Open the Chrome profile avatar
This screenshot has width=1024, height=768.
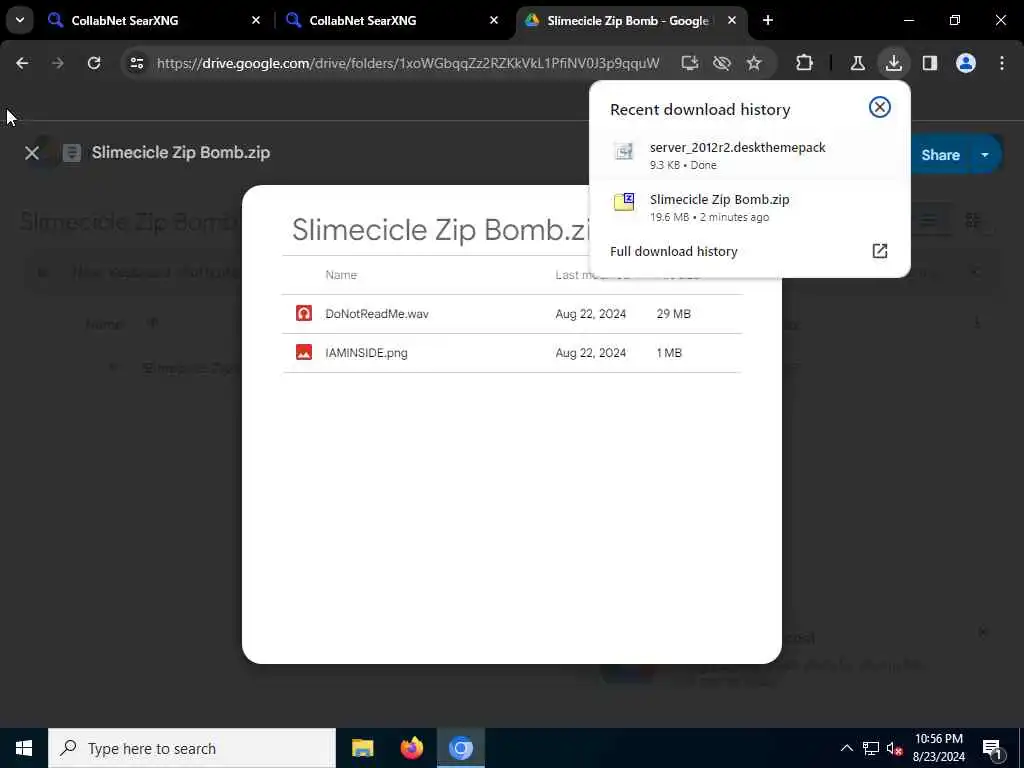966,63
